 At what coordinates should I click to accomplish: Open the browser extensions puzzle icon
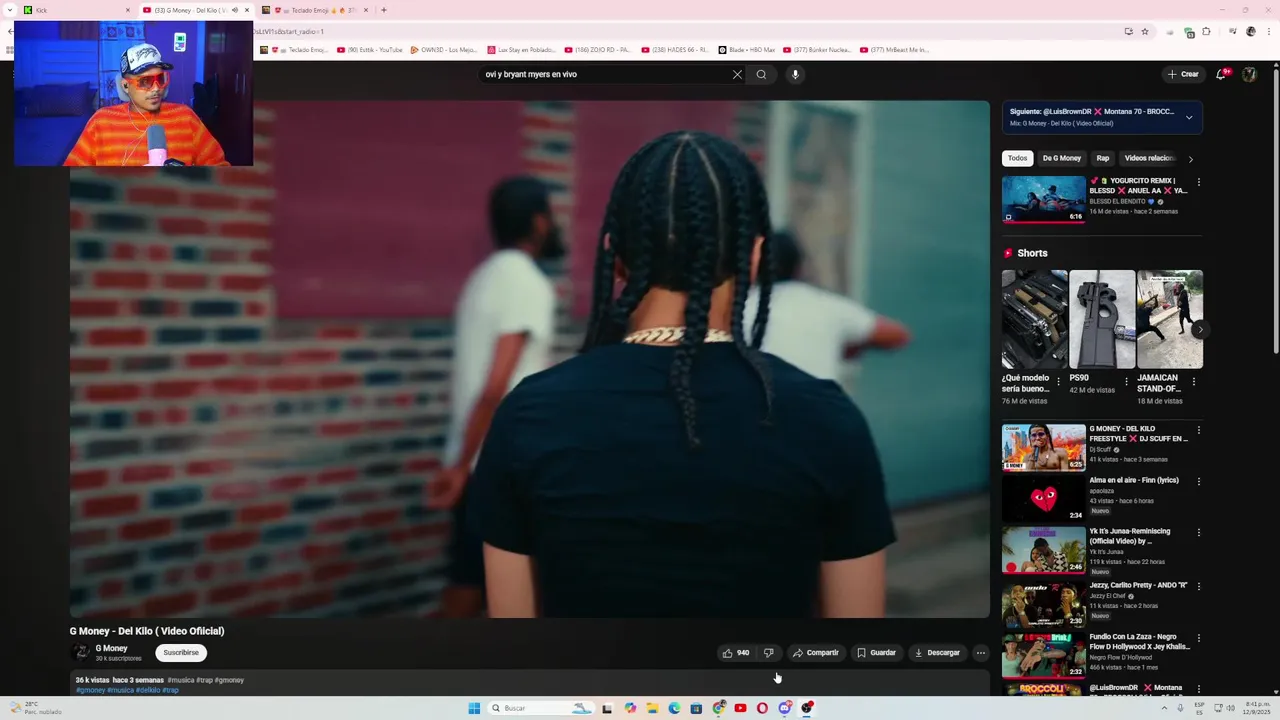pos(1207,32)
